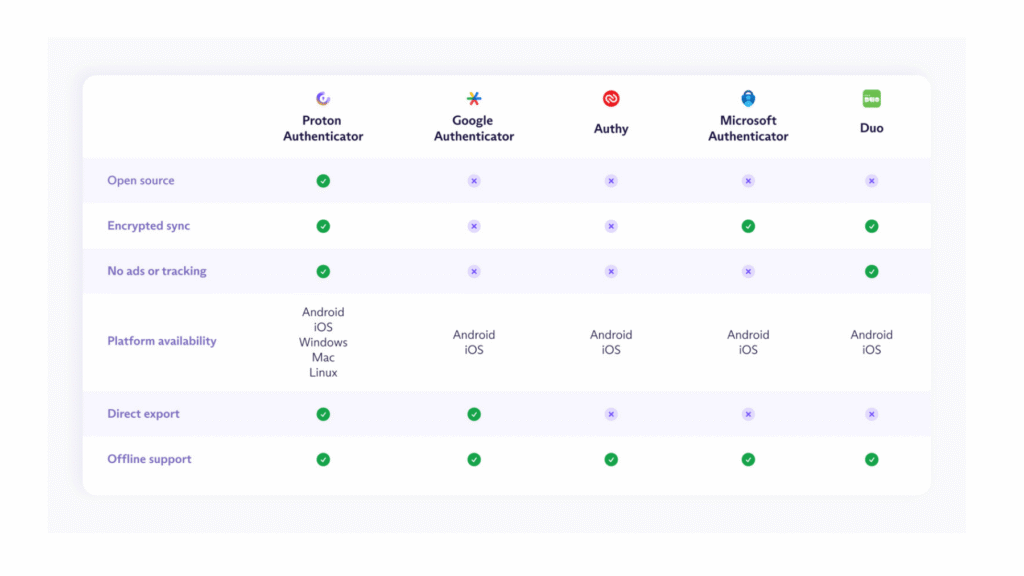The image size is (1024, 576).
Task: Click Authy's Open source cross icon
Action: pos(611,181)
